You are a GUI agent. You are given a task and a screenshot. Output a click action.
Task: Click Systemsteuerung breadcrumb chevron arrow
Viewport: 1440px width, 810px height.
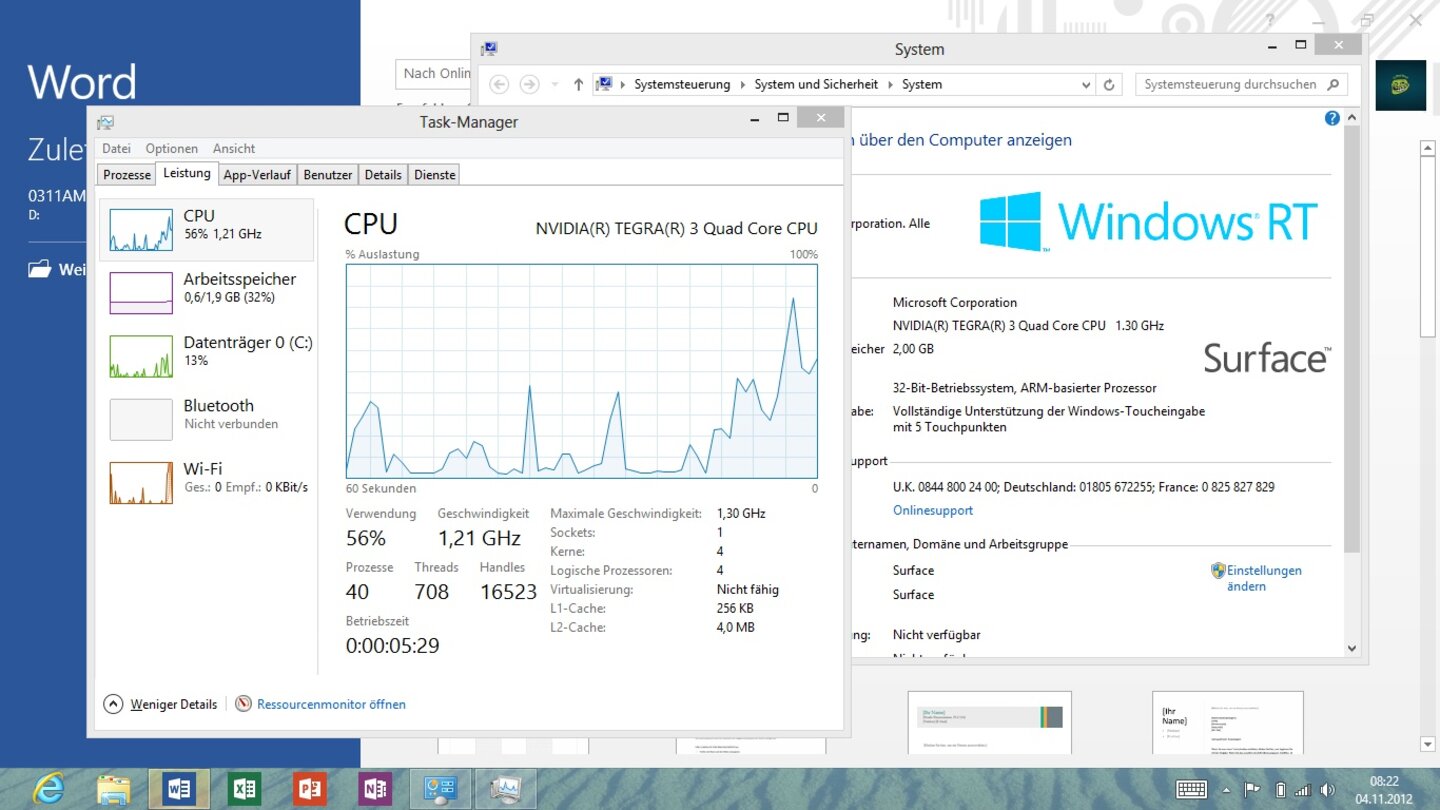742,85
